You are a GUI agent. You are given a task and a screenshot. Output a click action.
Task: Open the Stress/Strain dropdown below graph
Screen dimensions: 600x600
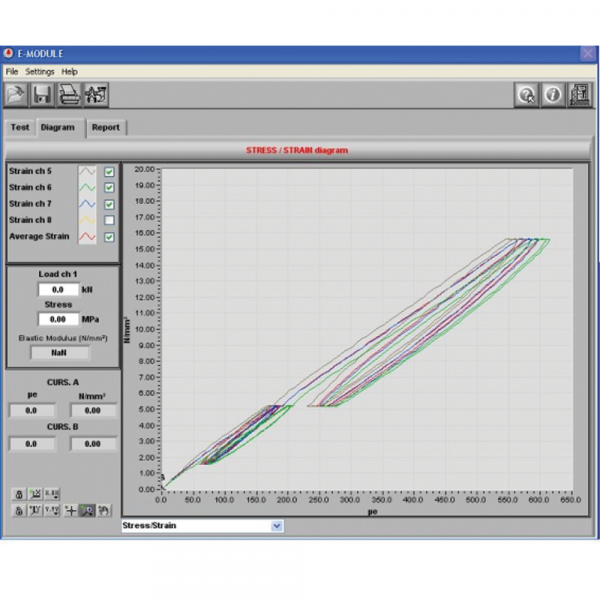coord(277,526)
